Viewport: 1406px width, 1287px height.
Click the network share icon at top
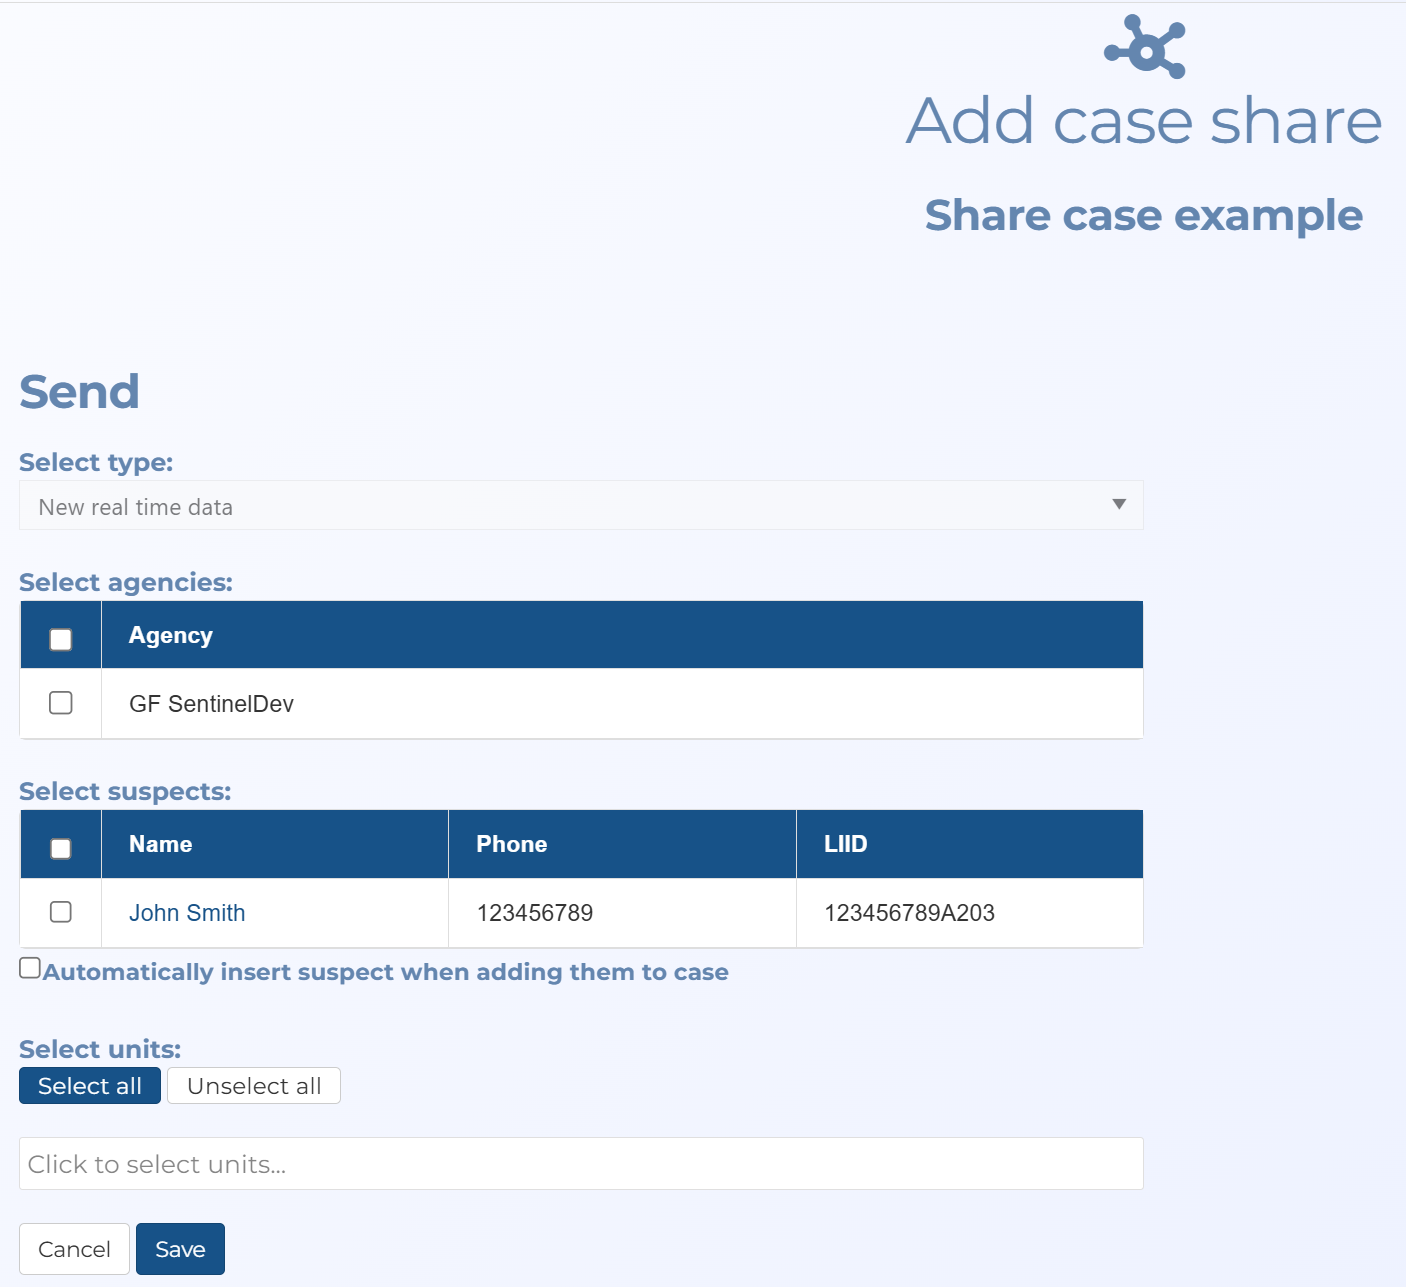tap(1145, 47)
